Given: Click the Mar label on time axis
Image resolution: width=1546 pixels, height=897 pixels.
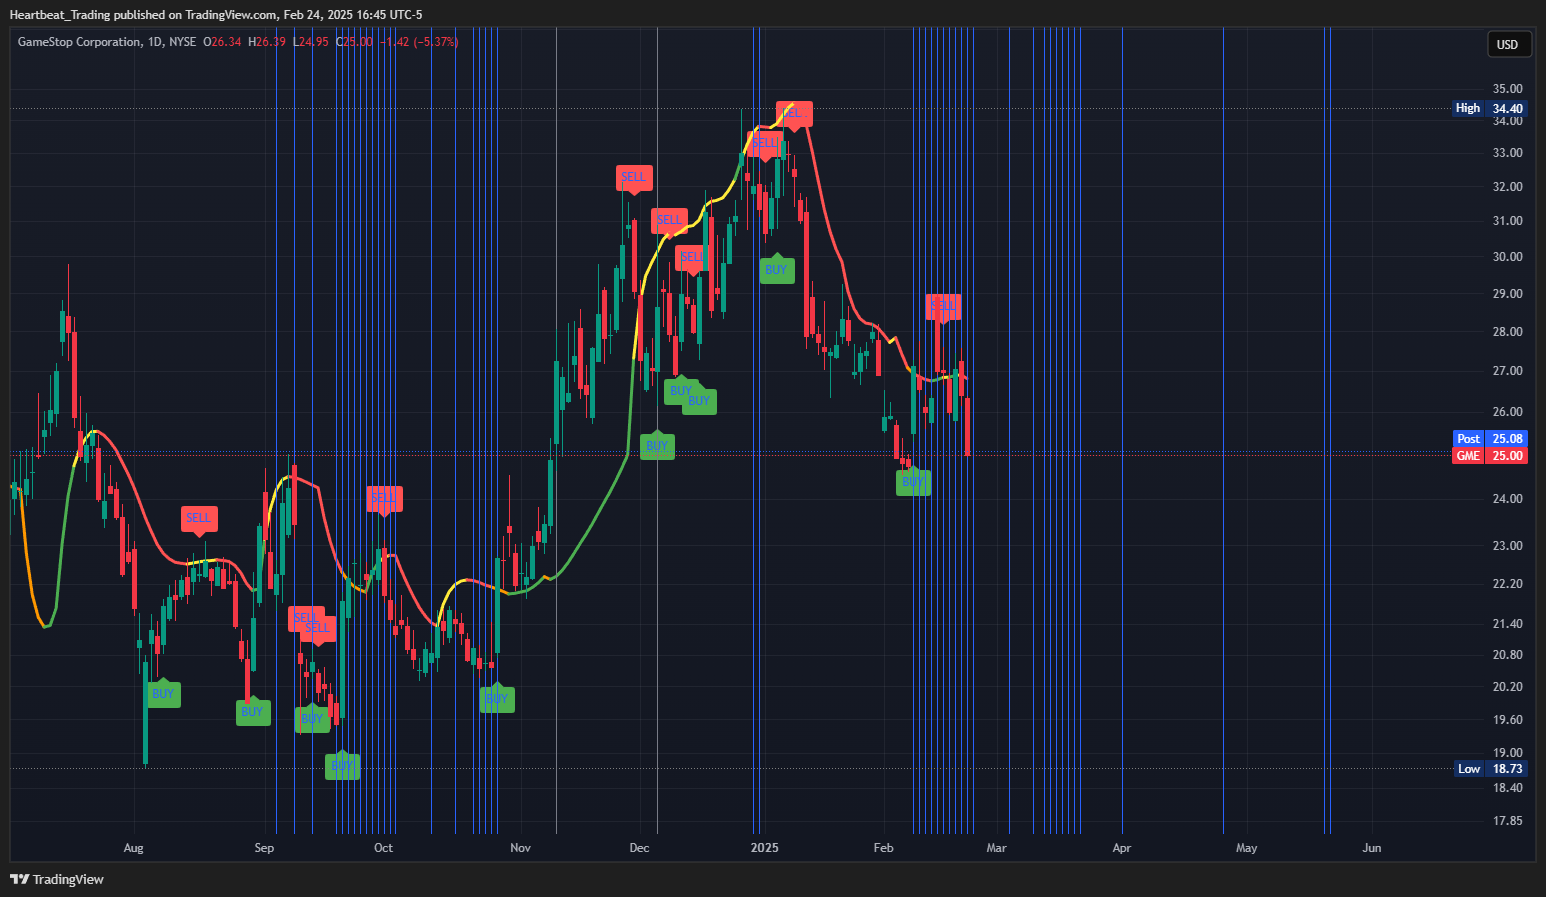Looking at the screenshot, I should pyautogui.click(x=996, y=848).
